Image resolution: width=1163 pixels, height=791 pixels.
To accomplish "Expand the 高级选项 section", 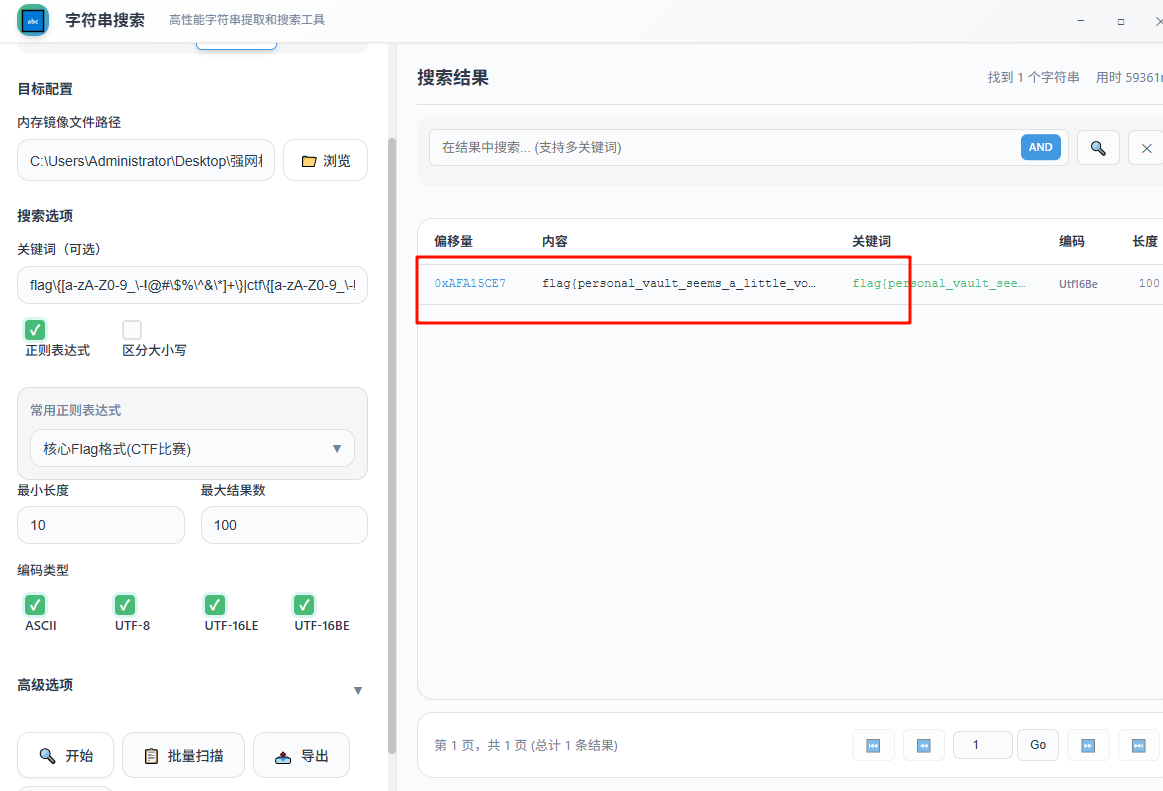I will click(x=358, y=690).
